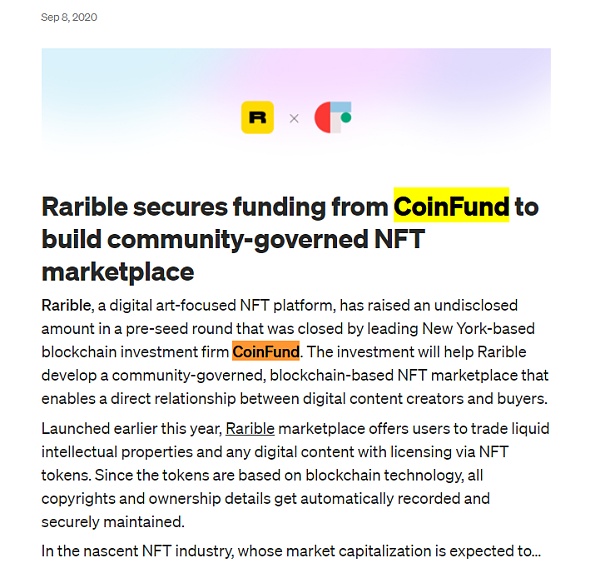
Task: Open the underlined Rarible link
Action: 250,428
